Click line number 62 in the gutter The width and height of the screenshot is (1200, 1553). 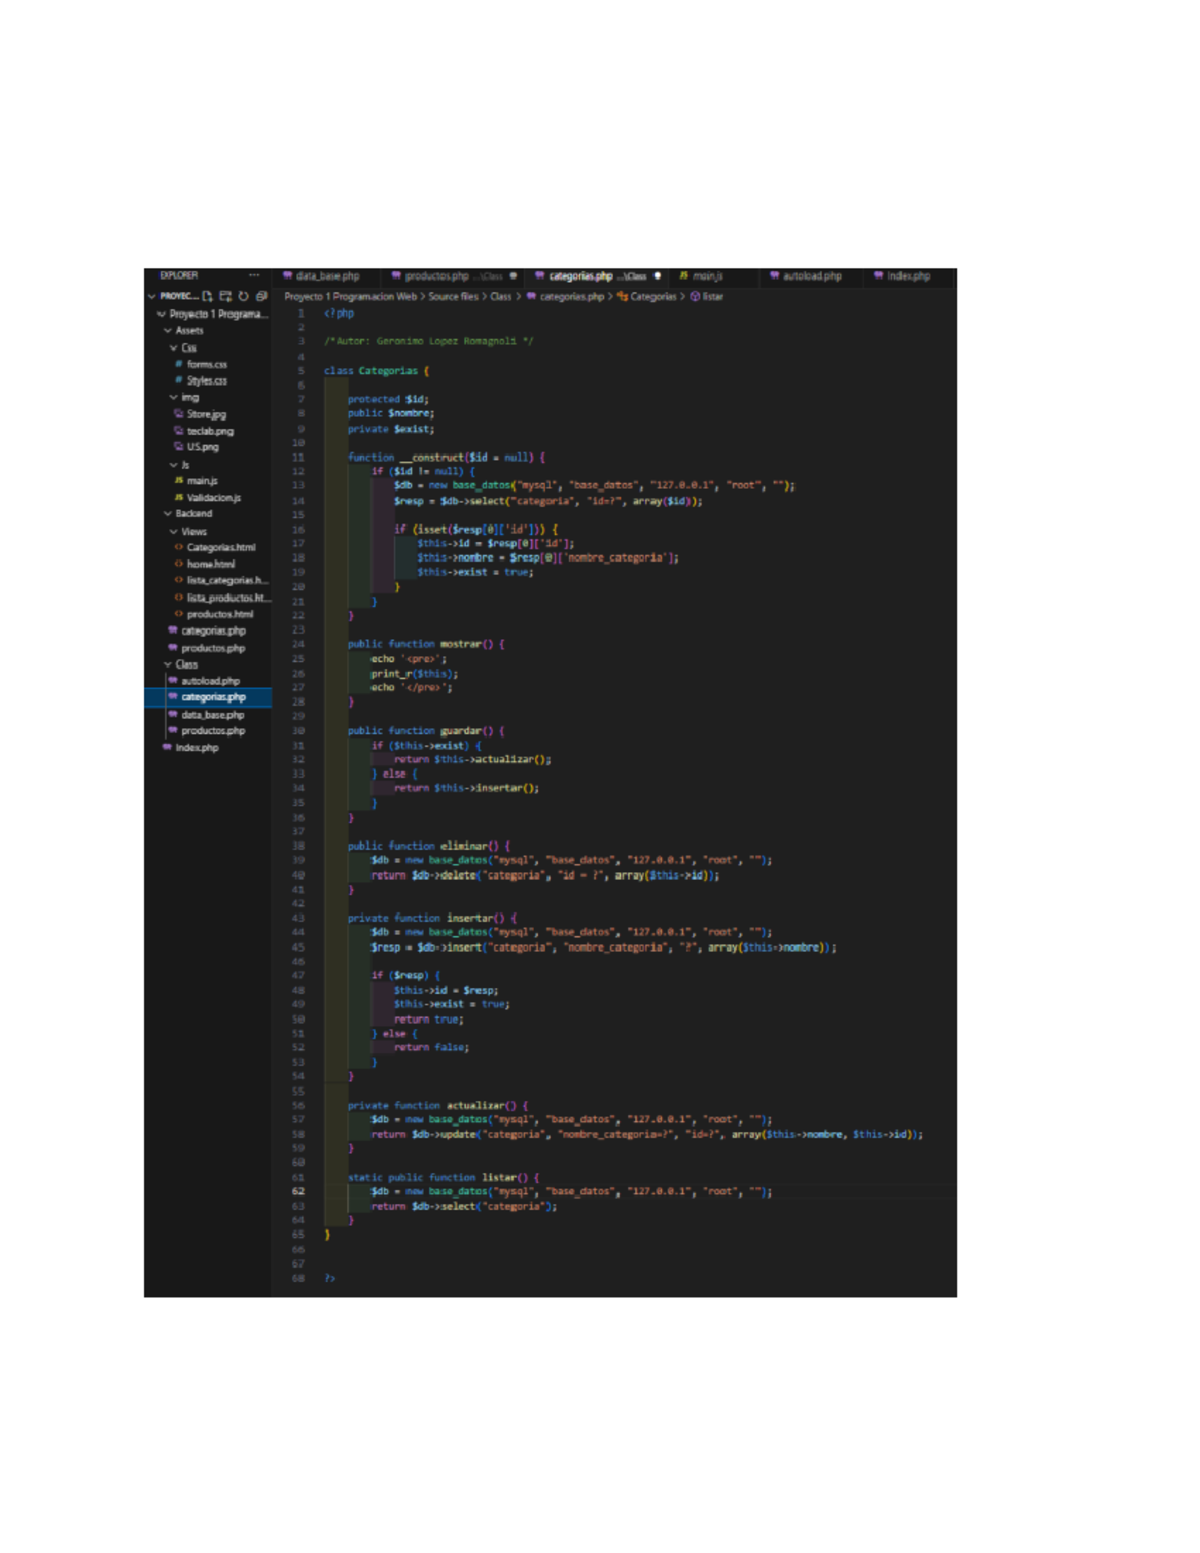point(298,1192)
